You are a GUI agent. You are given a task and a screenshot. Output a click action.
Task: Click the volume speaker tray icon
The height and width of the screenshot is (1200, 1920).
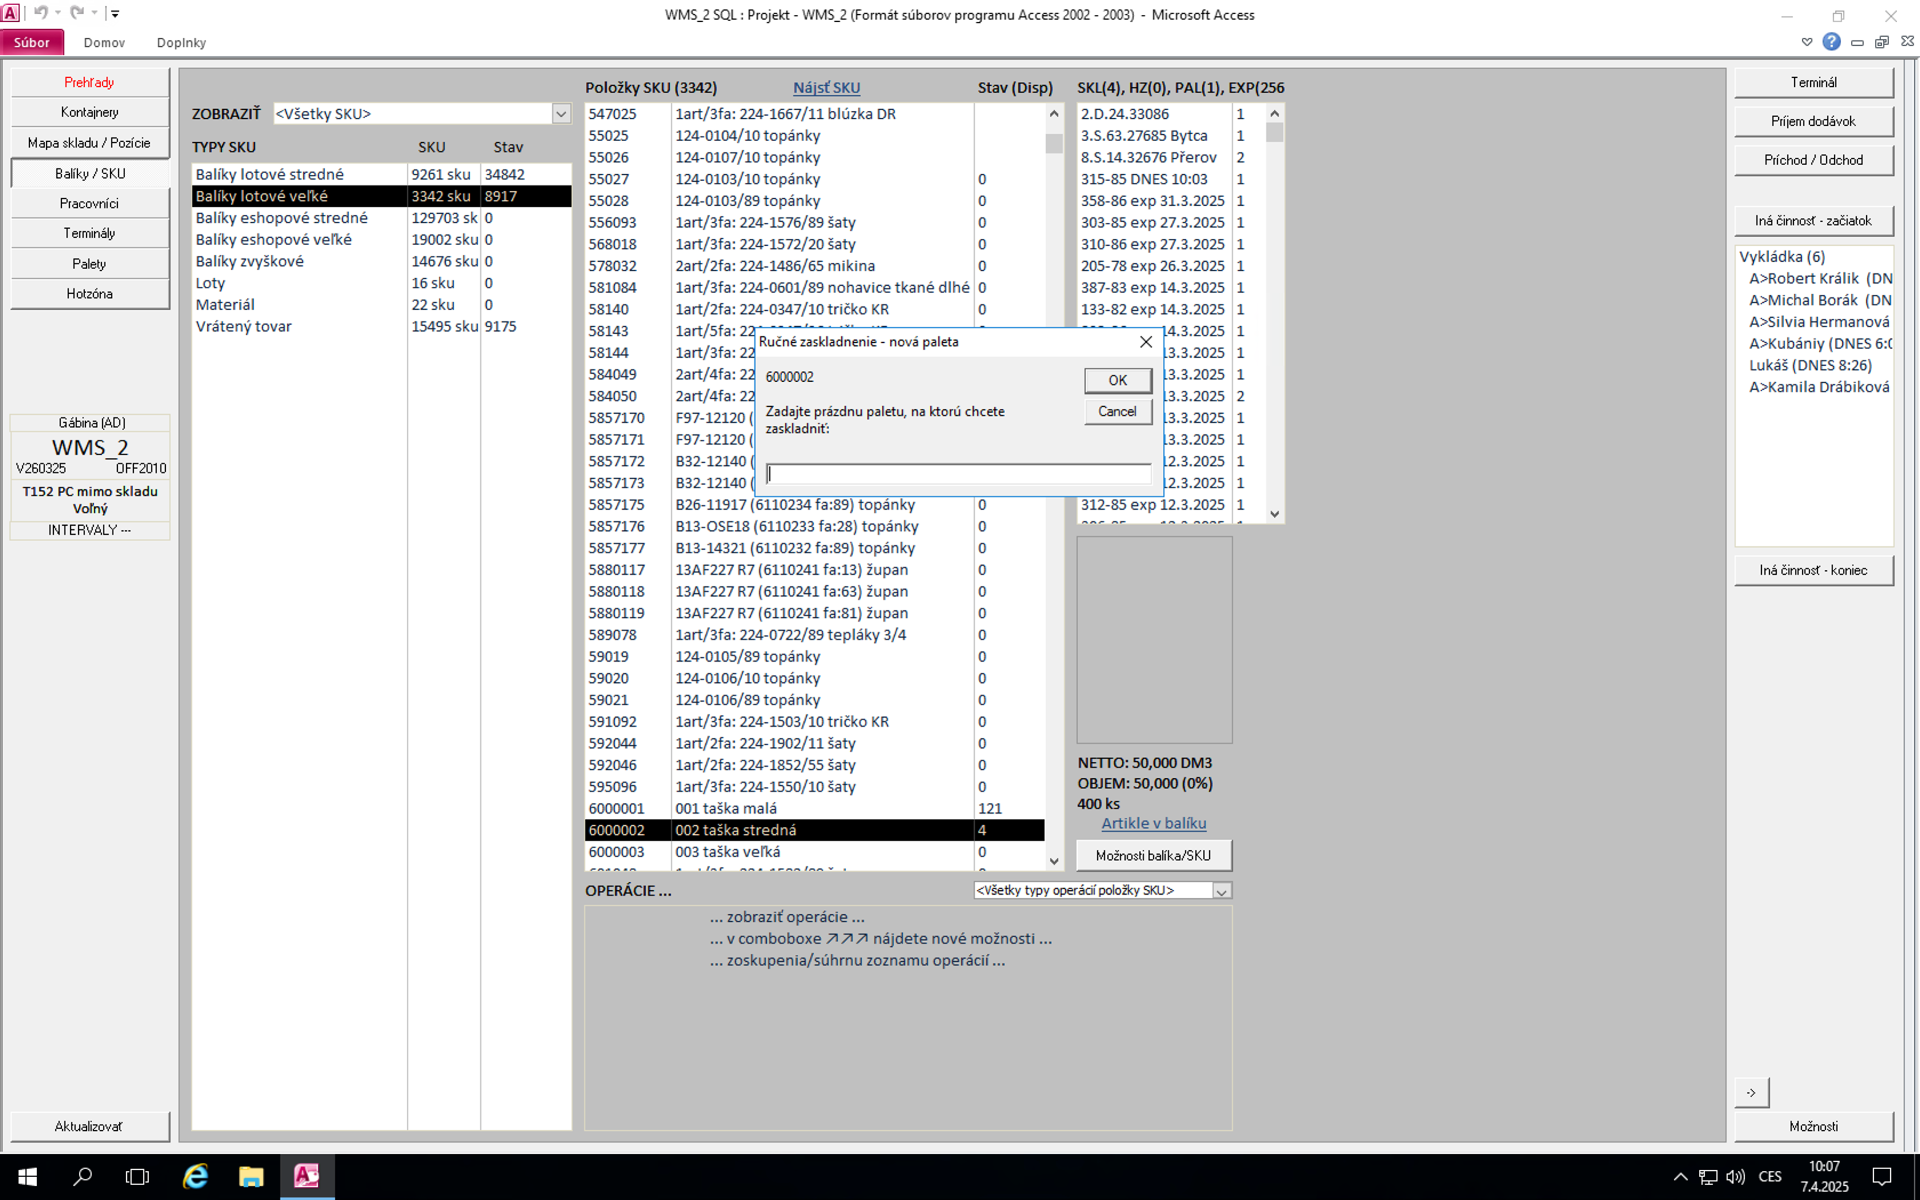[1735, 1176]
